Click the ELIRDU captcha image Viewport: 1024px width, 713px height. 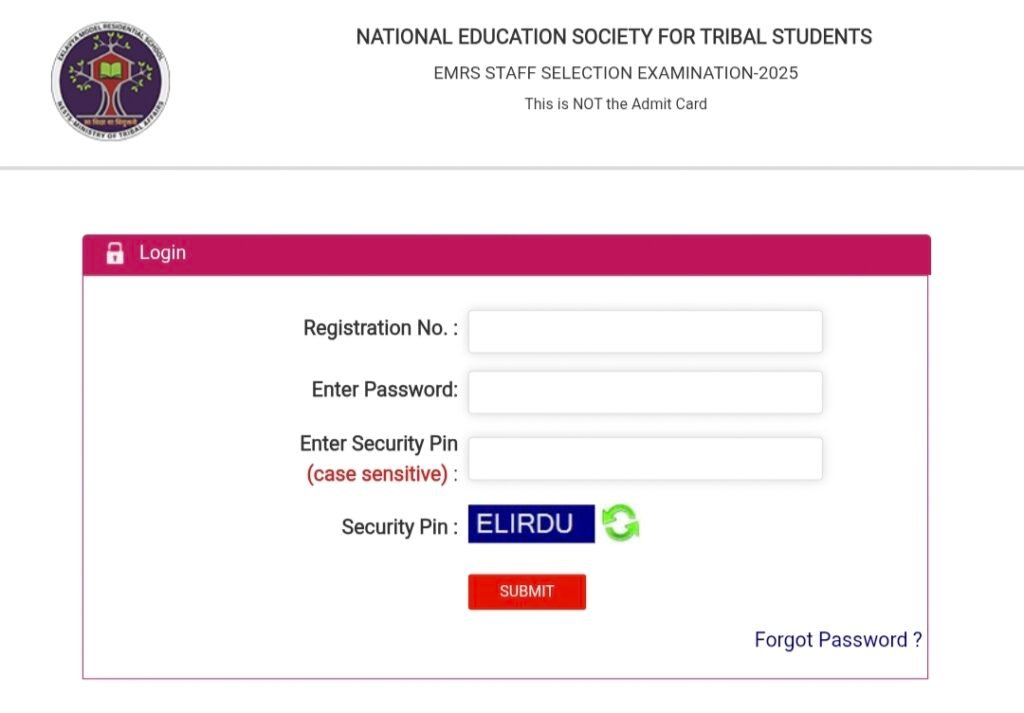click(x=531, y=524)
